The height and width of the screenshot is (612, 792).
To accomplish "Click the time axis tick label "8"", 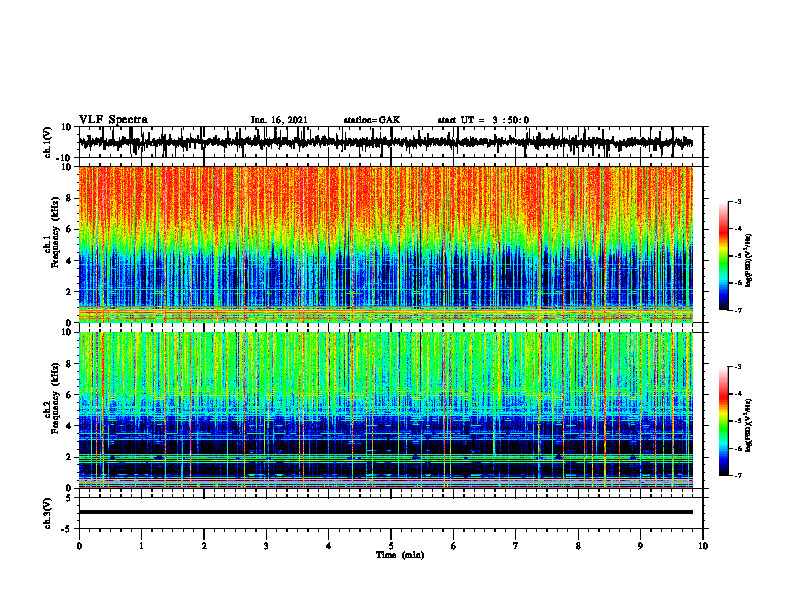I will (578, 546).
